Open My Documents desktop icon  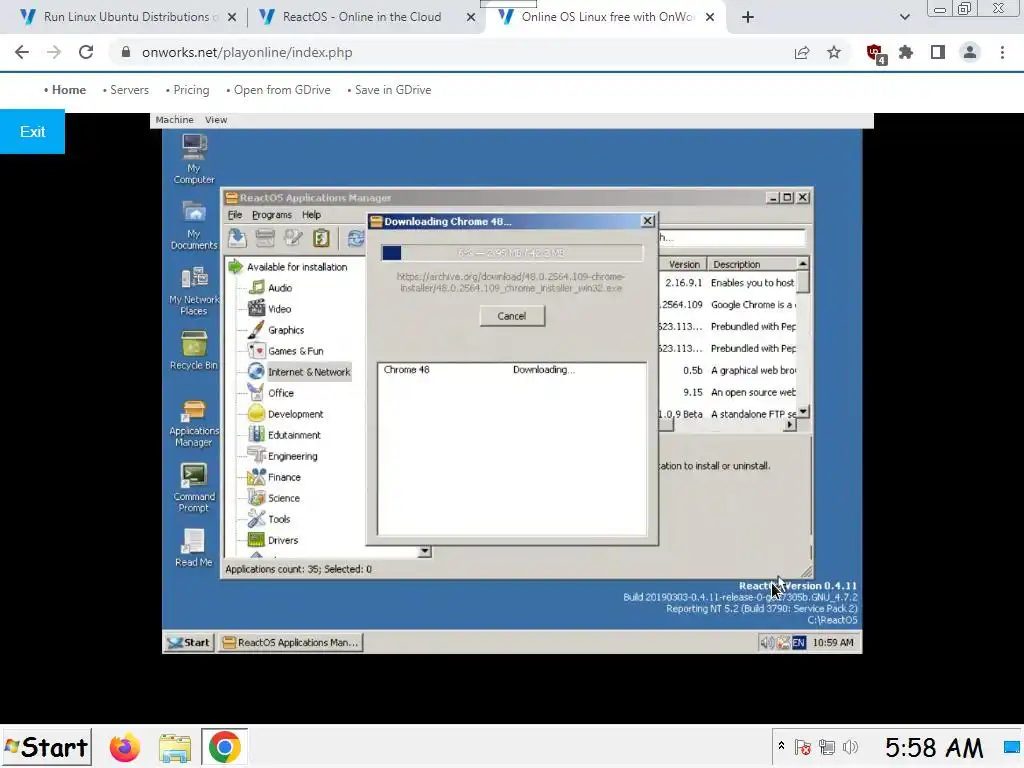click(x=194, y=225)
